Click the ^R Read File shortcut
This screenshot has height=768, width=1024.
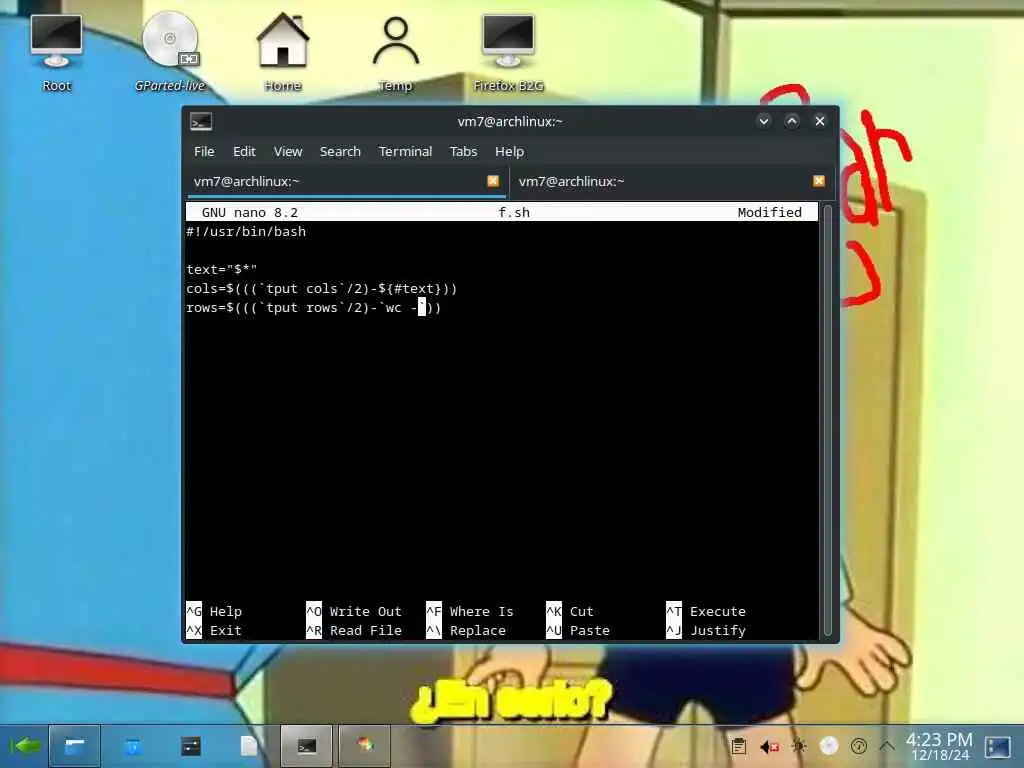354,631
